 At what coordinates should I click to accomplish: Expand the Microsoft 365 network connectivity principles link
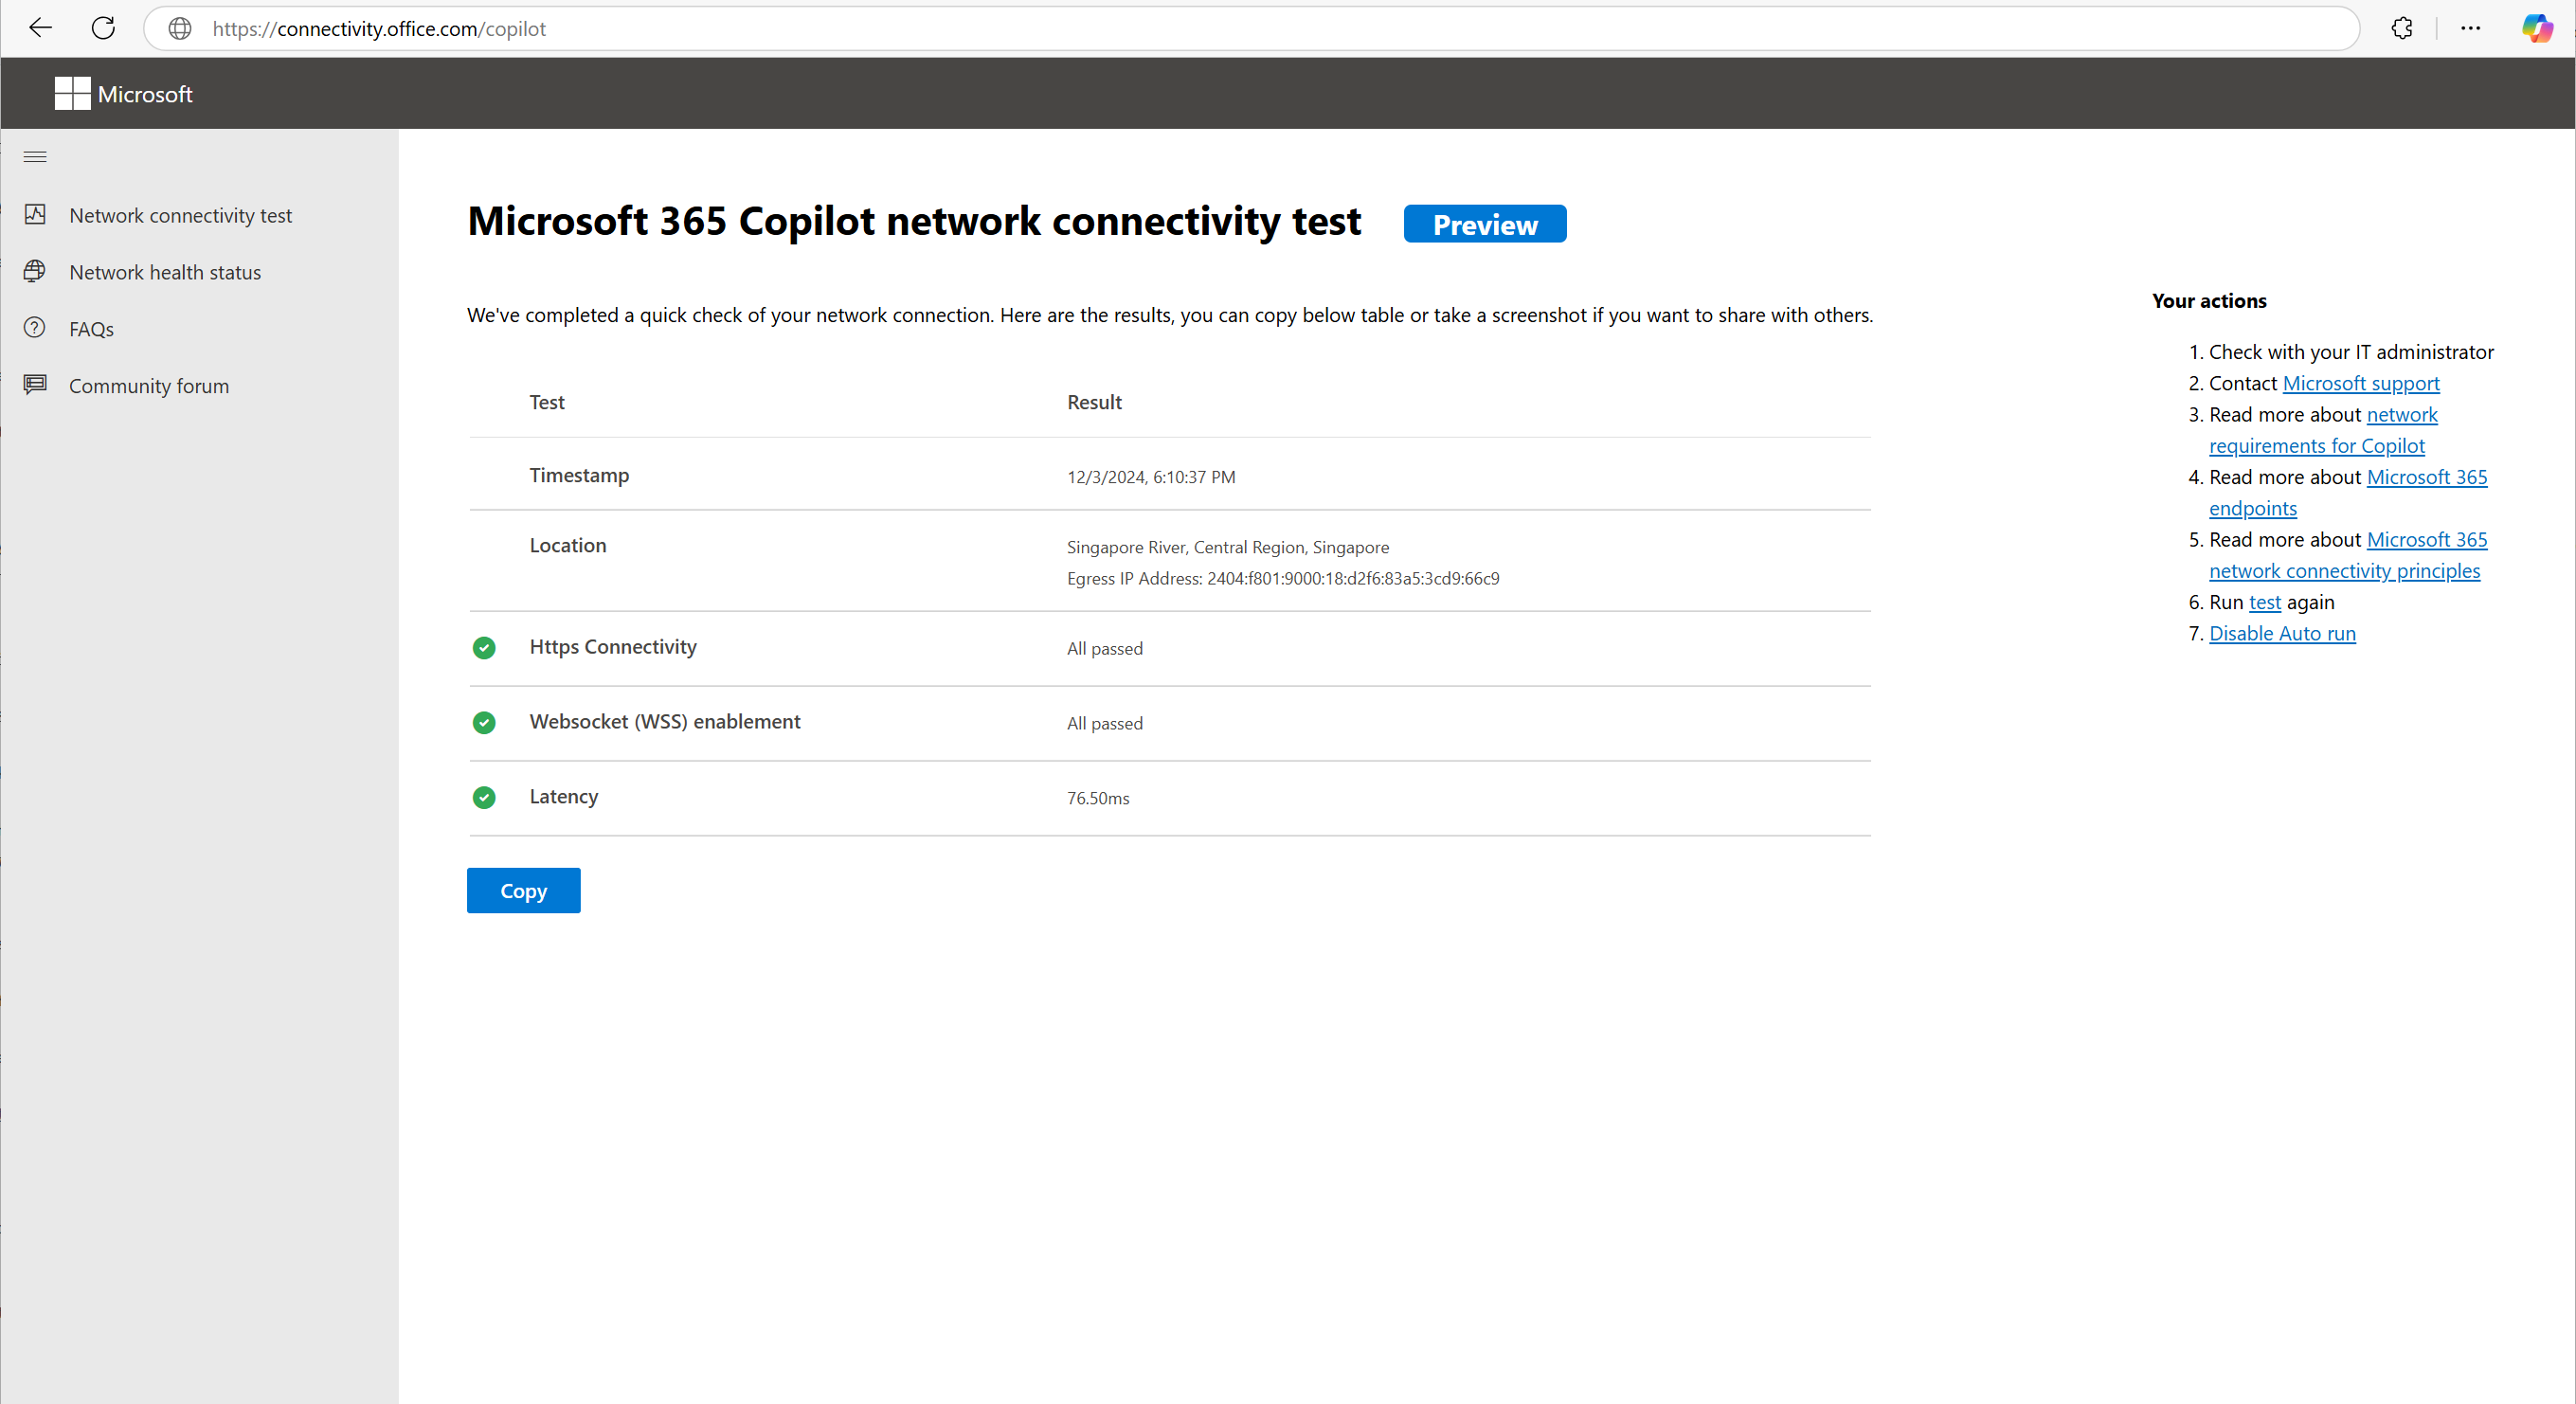coord(2344,568)
